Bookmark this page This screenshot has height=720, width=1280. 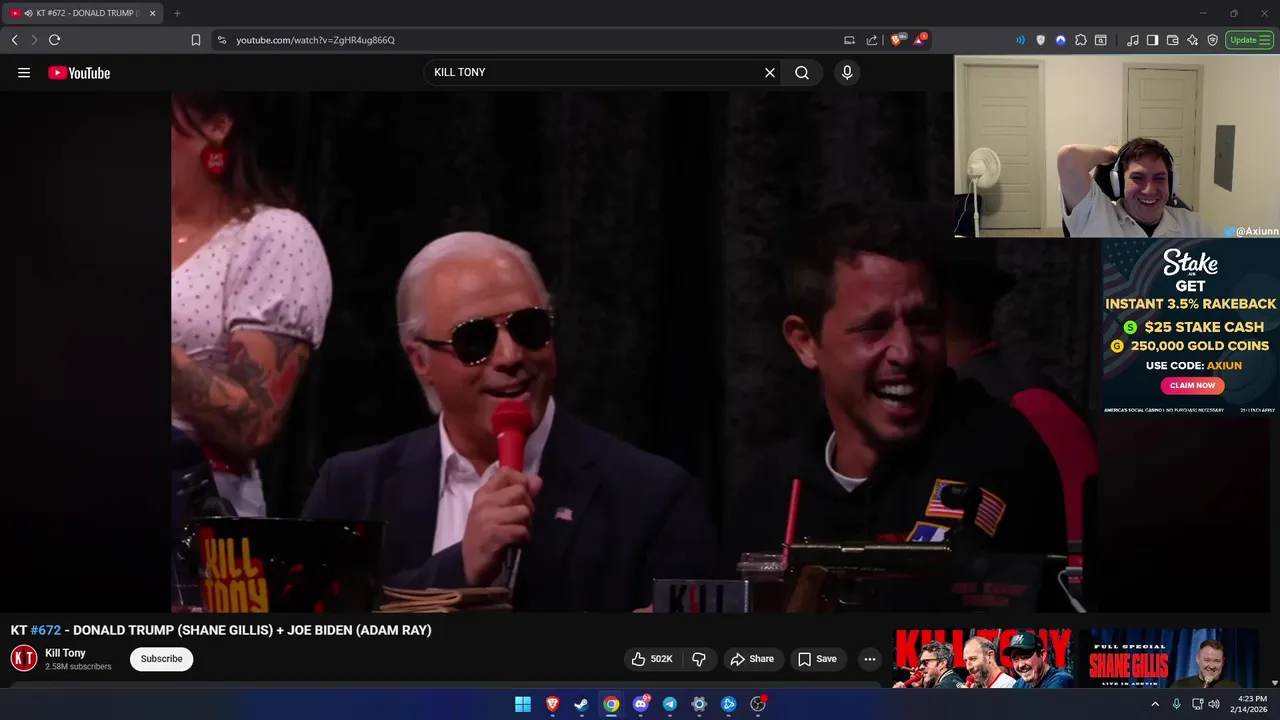(x=196, y=40)
